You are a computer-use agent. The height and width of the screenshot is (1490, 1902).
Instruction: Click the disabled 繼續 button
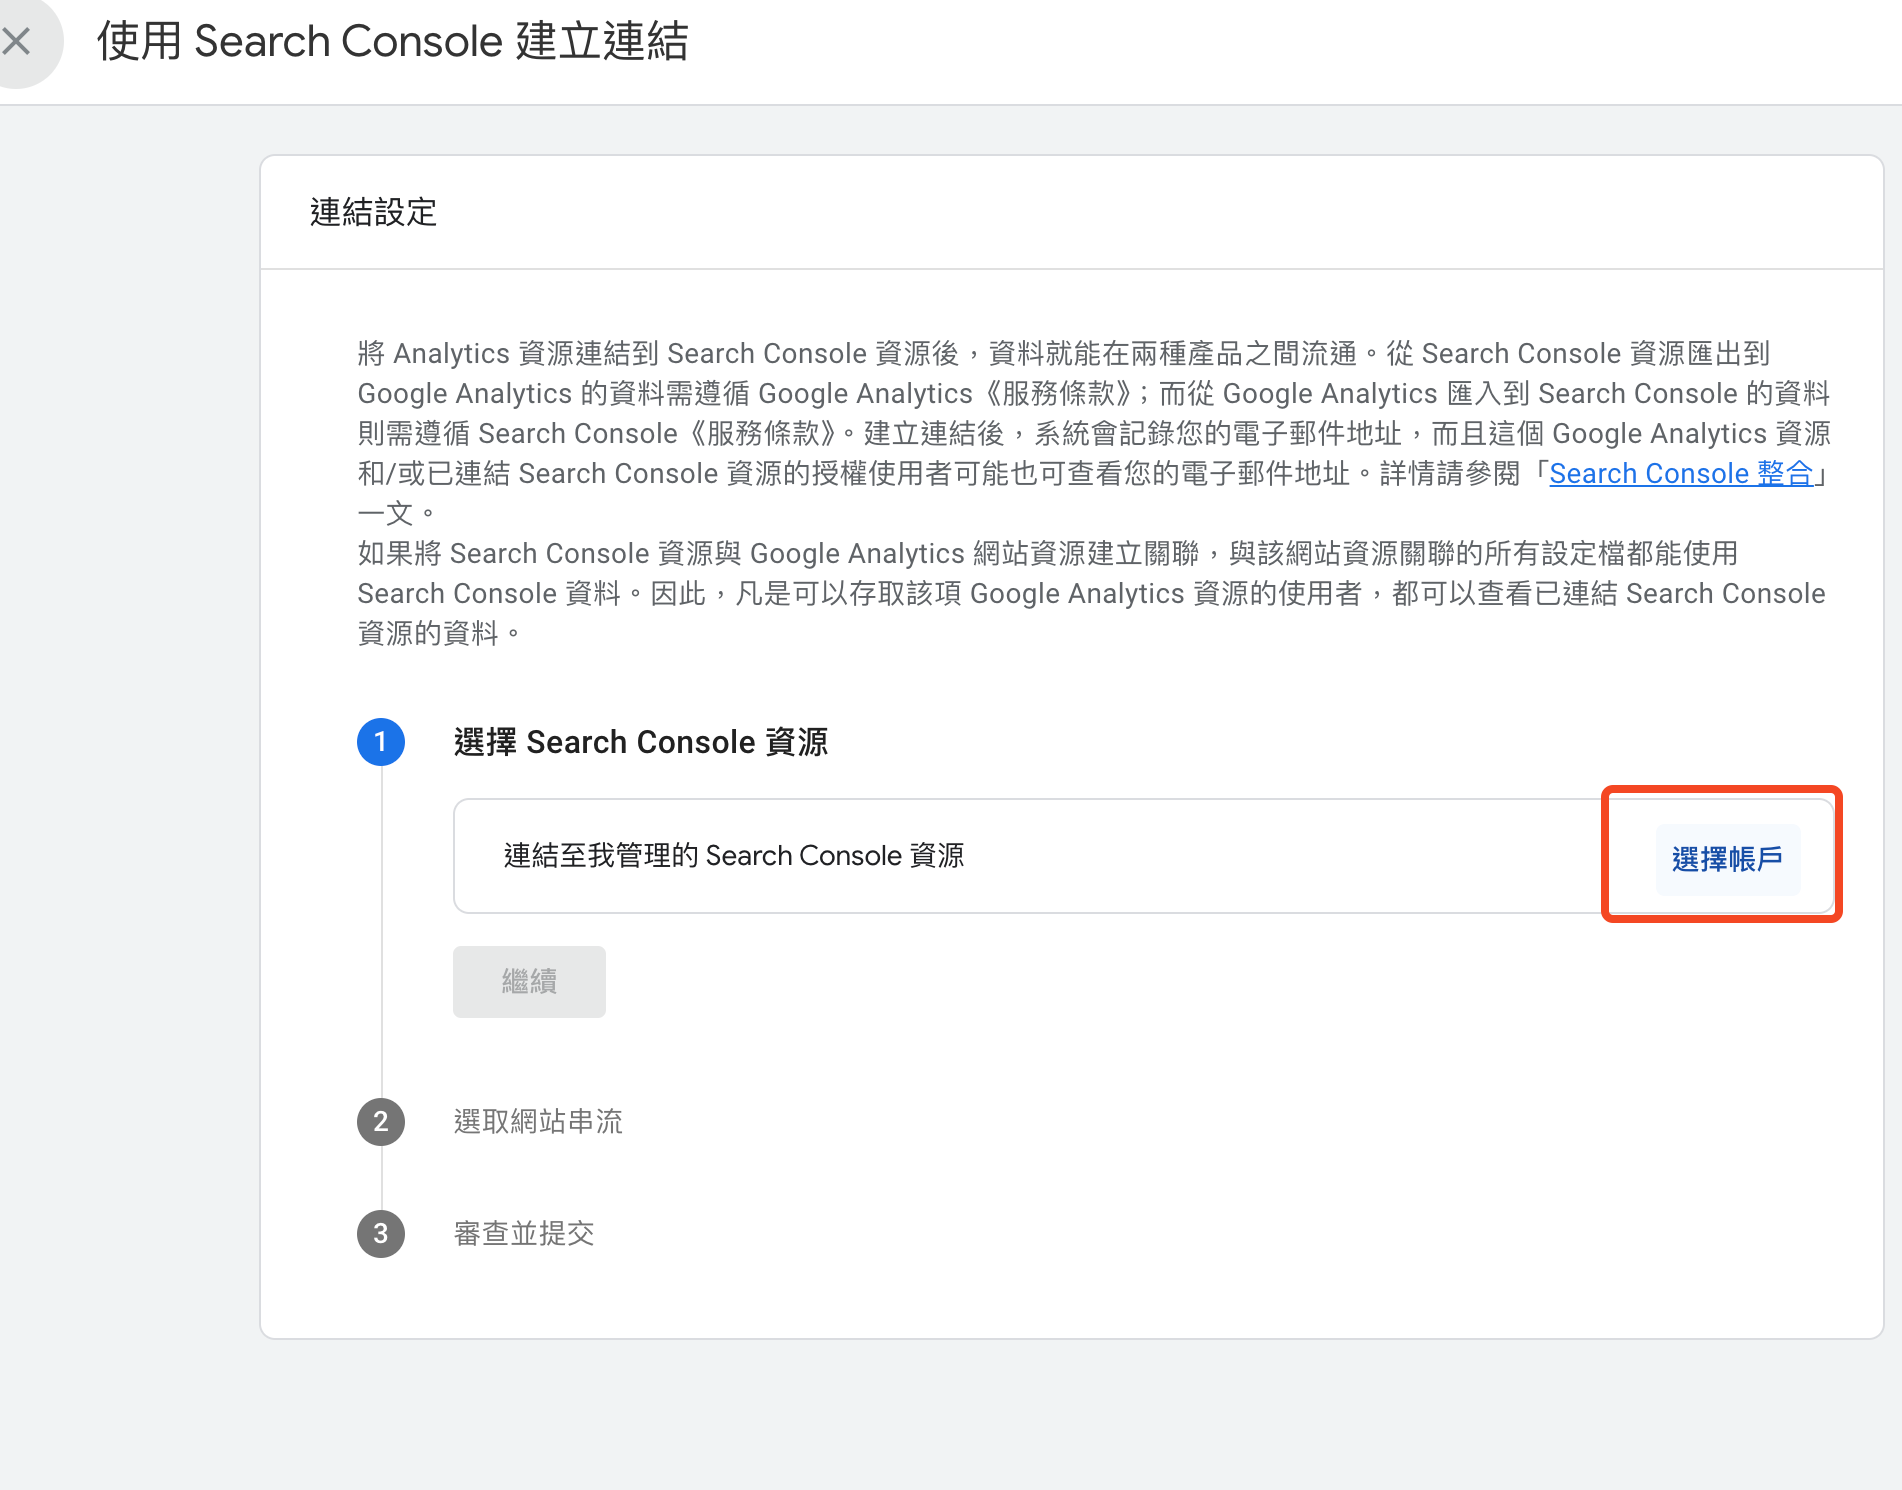[x=529, y=981]
